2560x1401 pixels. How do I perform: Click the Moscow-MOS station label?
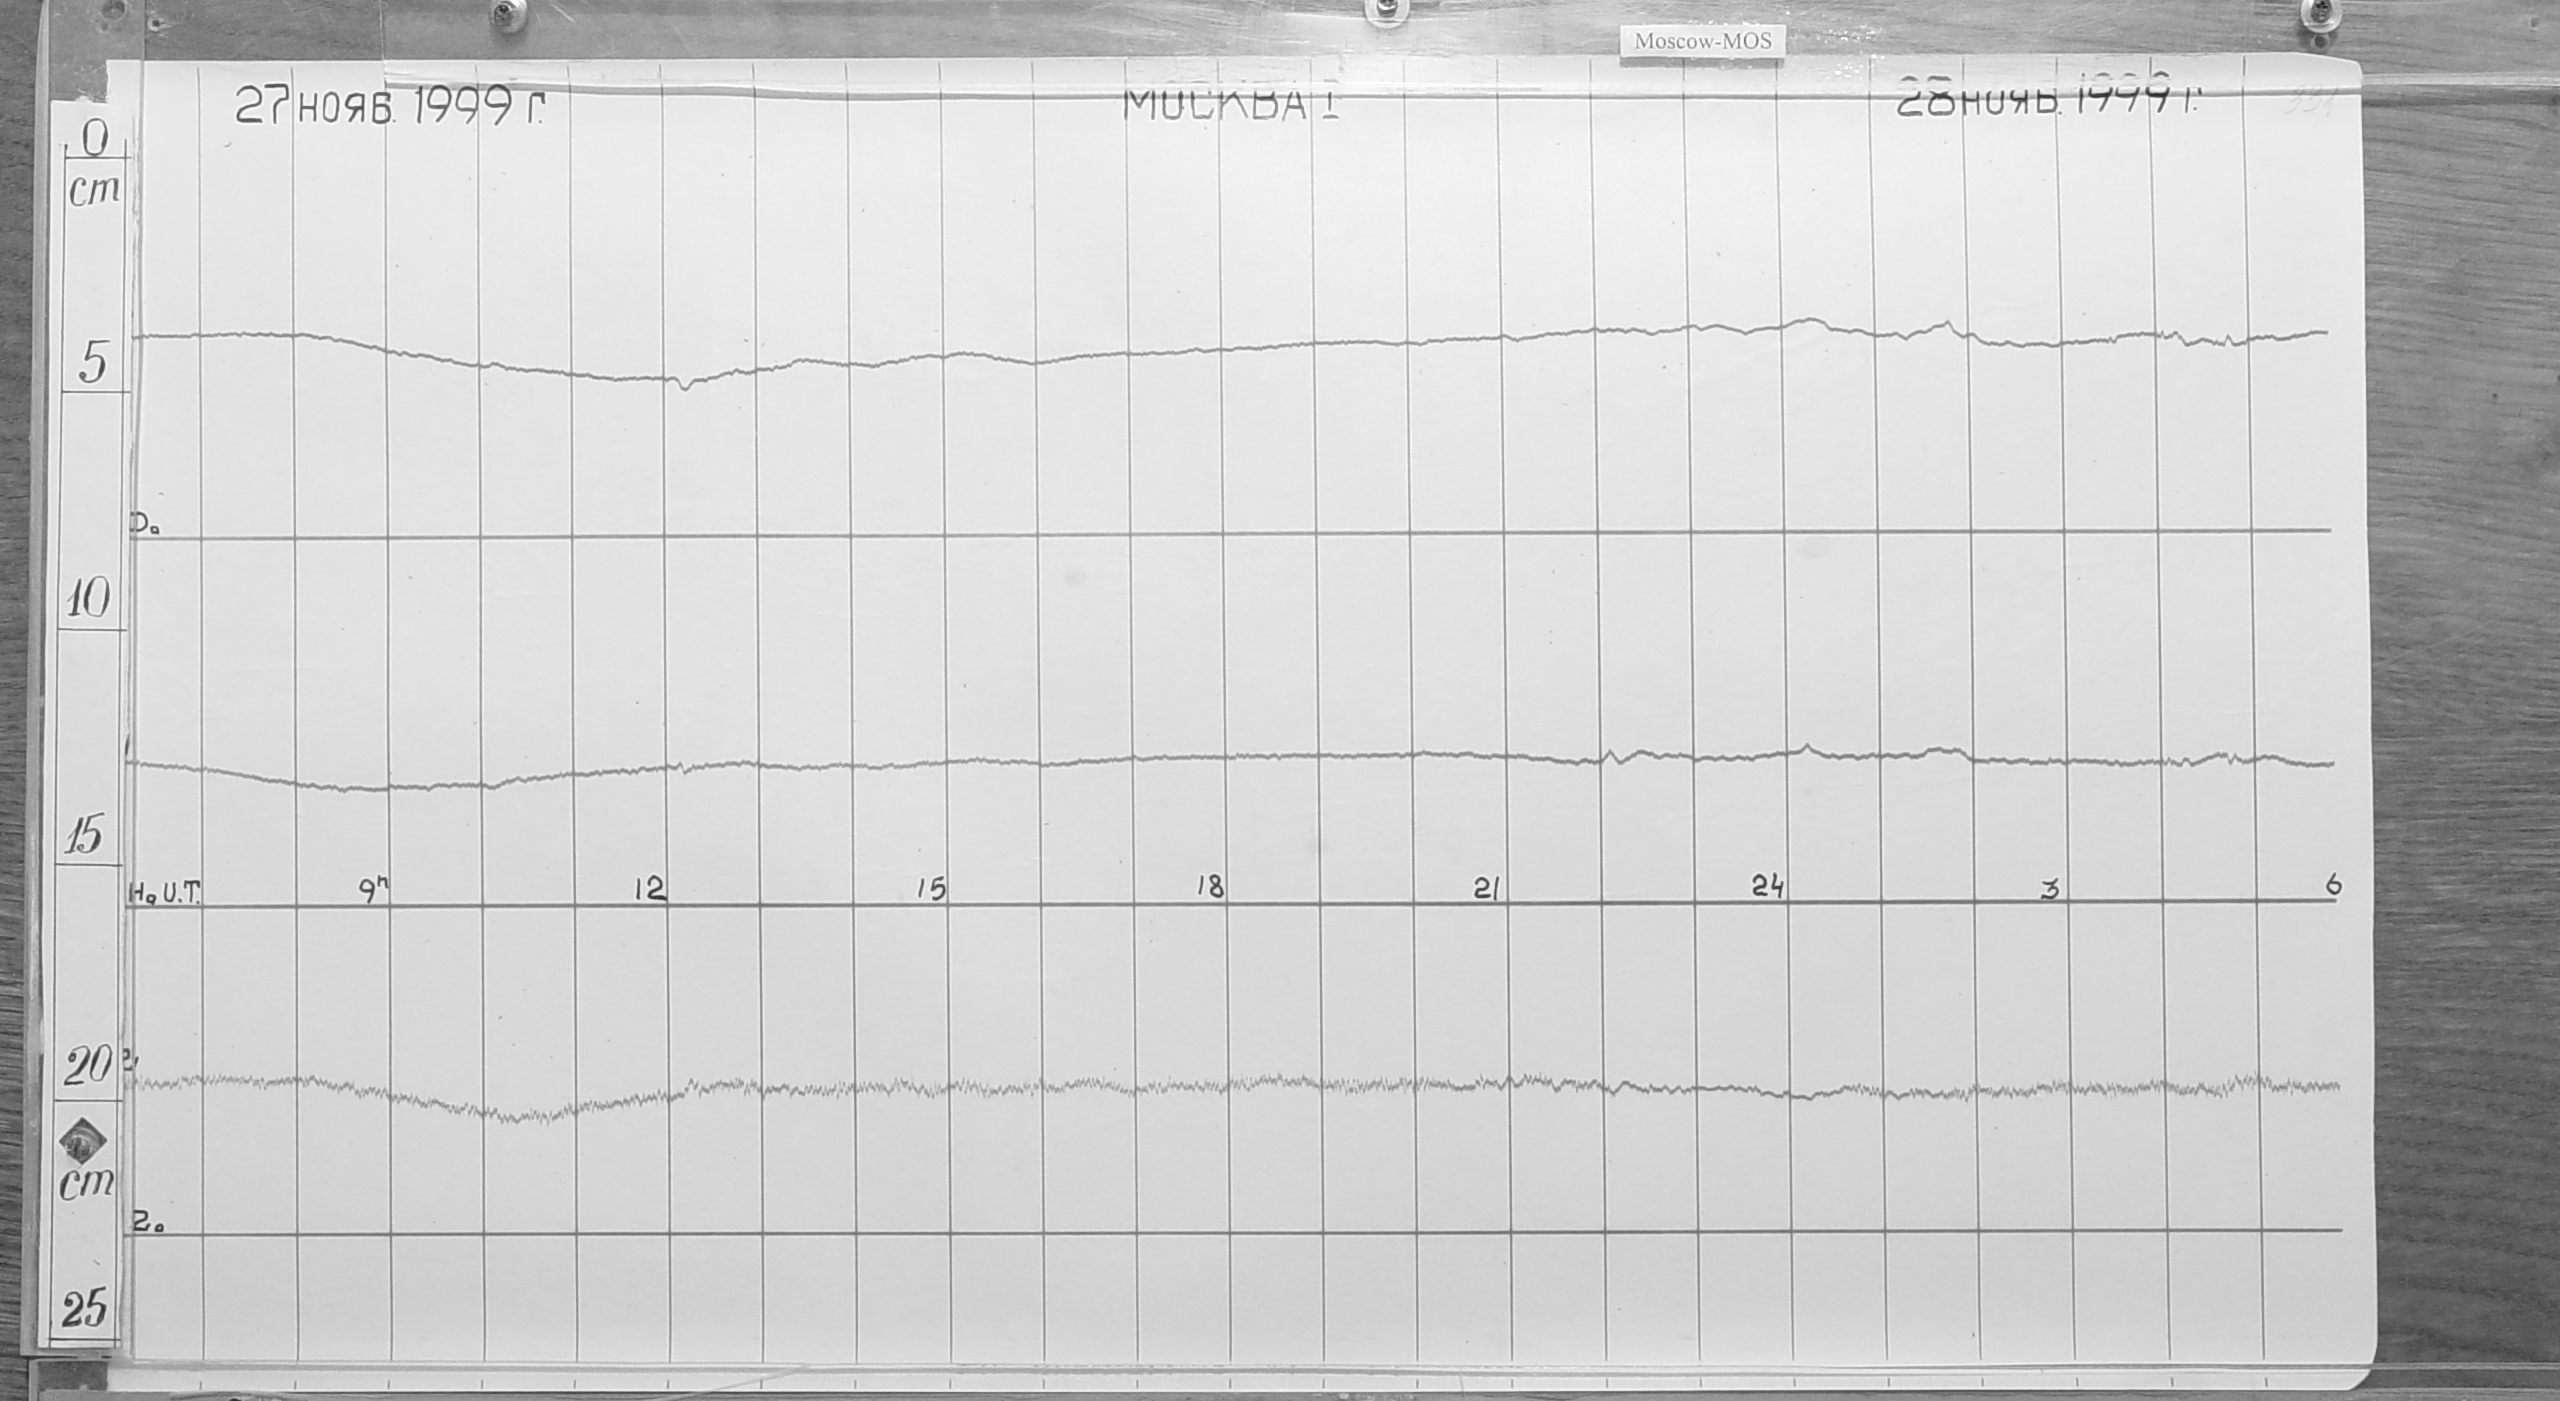coord(1701,42)
